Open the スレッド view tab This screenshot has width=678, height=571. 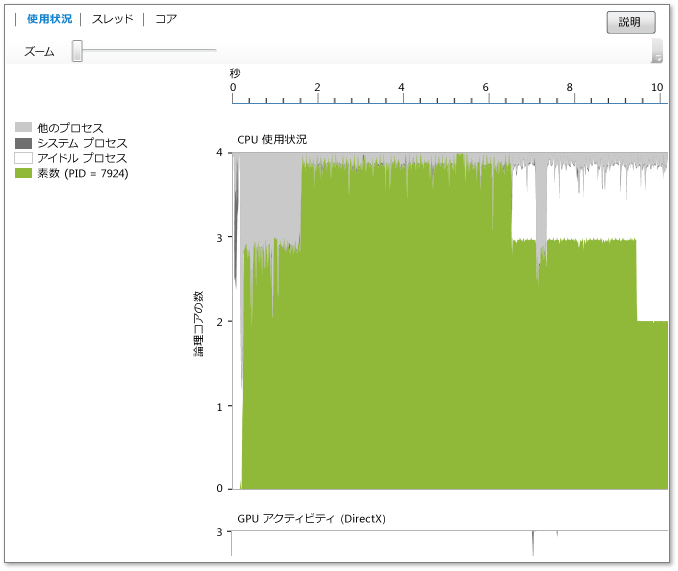tap(112, 19)
